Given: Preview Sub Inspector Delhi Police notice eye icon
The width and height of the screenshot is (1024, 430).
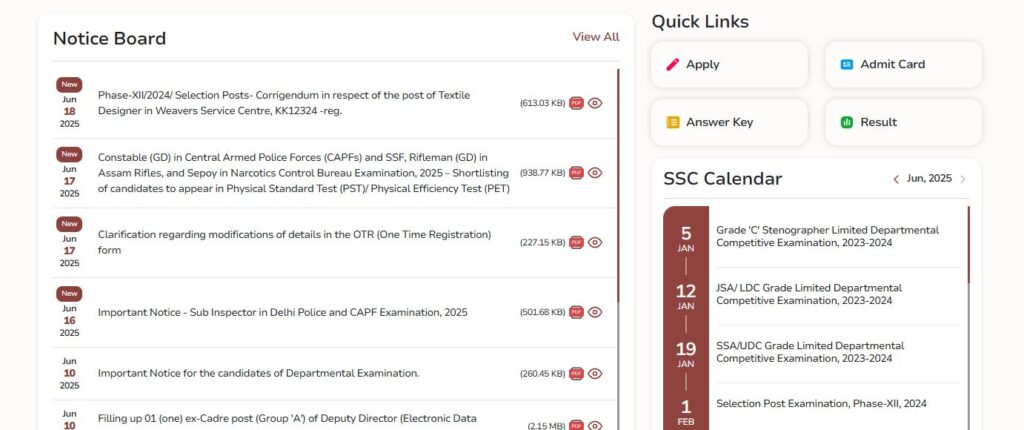Looking at the screenshot, I should (595, 312).
